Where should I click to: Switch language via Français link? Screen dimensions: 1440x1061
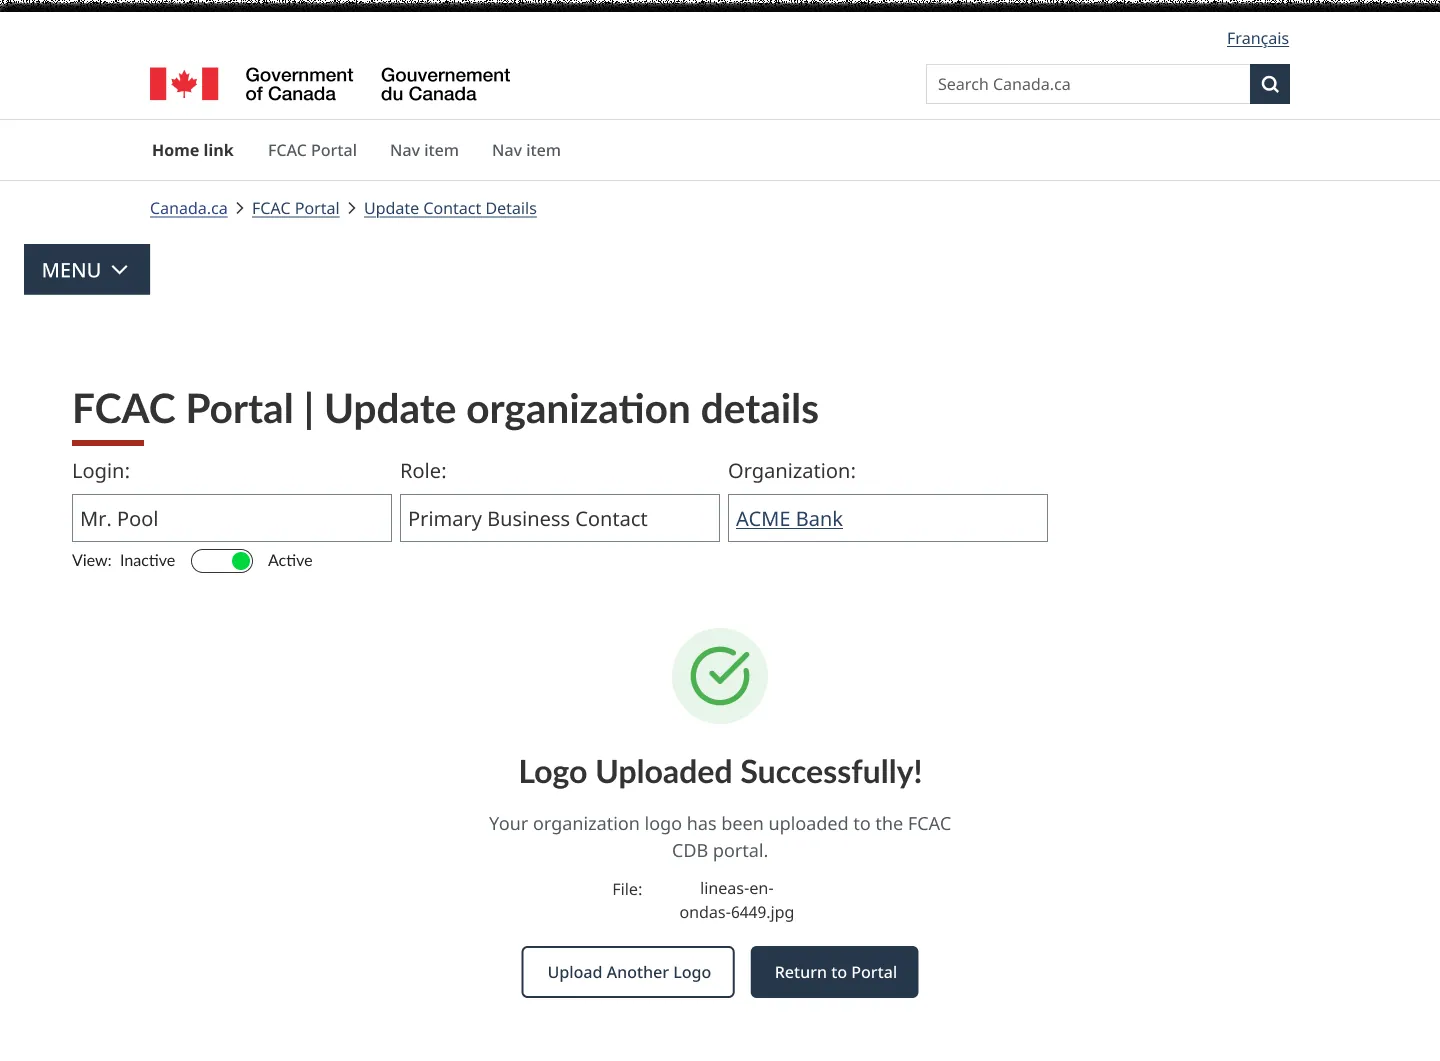coord(1258,38)
